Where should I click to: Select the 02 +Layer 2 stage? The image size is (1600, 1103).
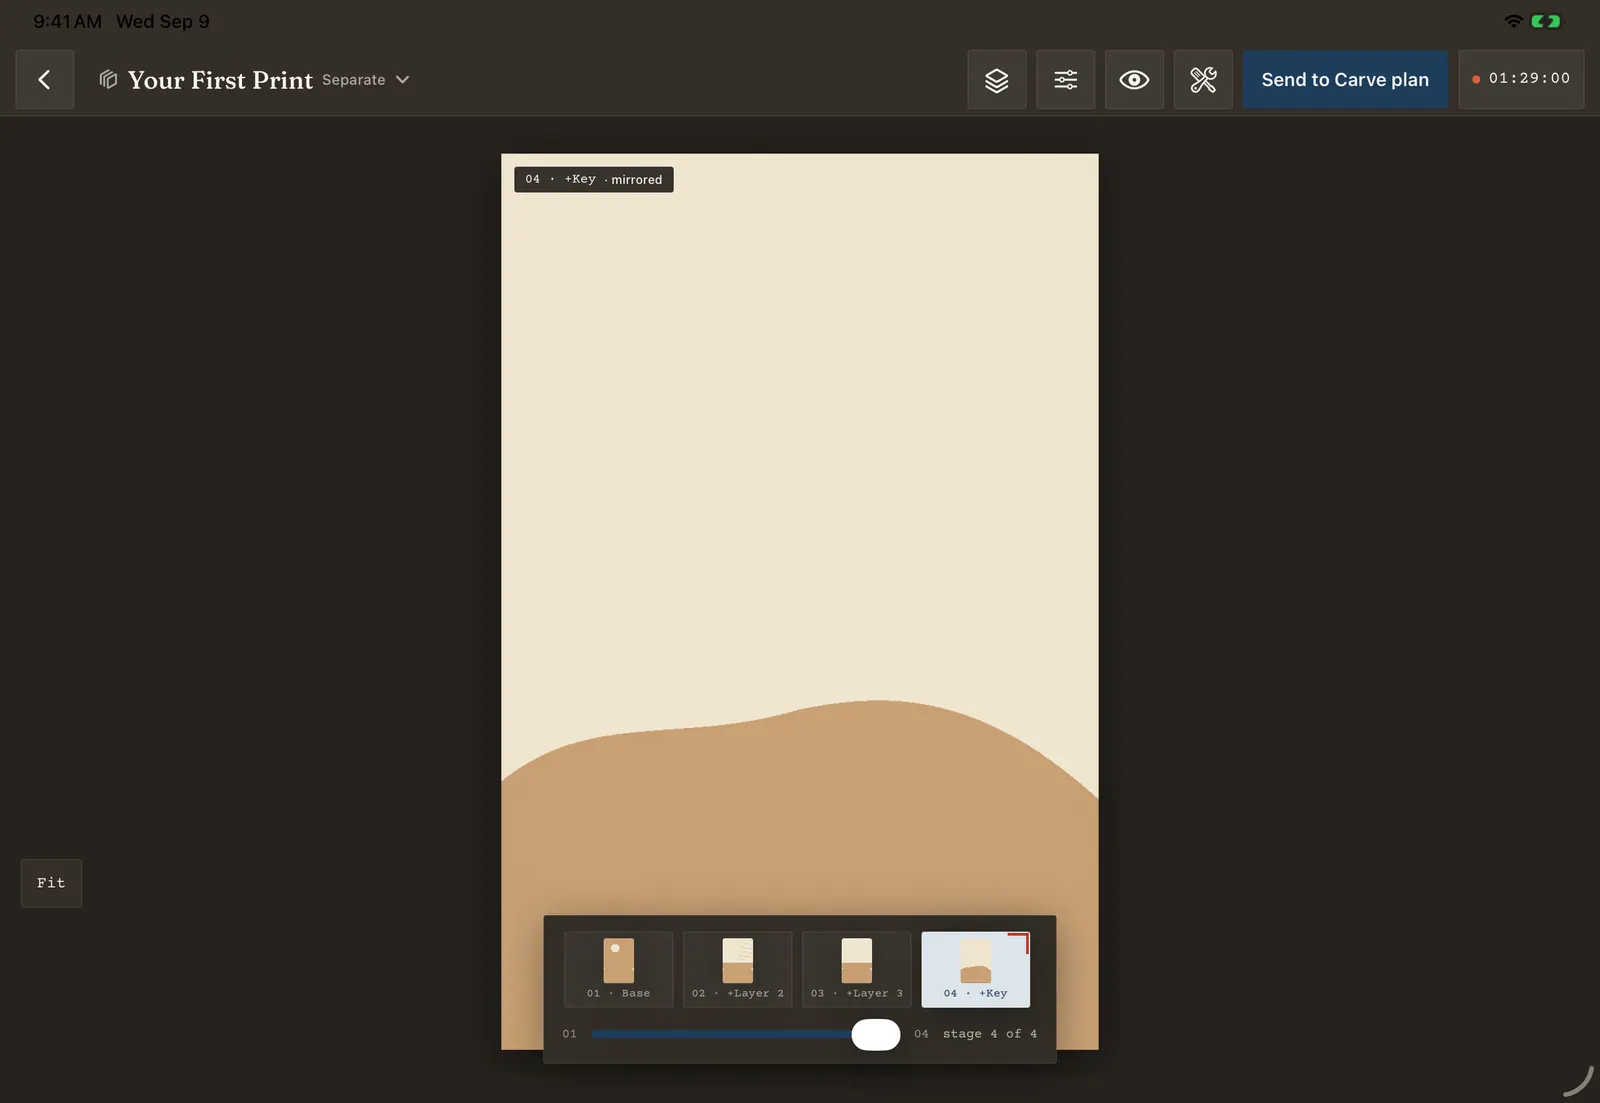738,969
